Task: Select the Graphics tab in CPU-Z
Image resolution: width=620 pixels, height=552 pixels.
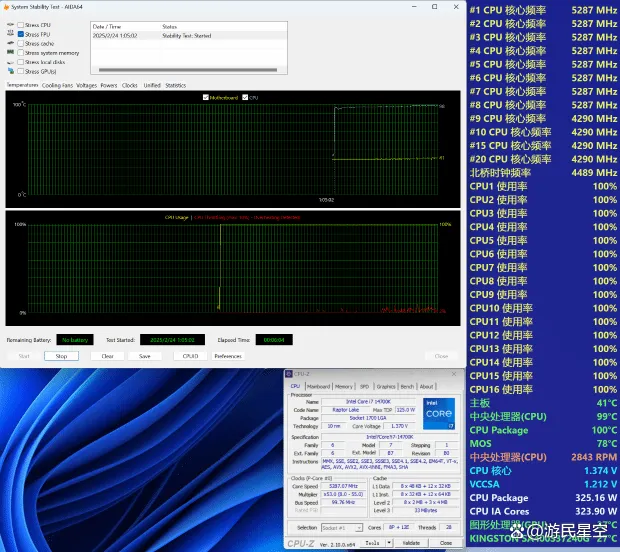Action: pyautogui.click(x=386, y=387)
